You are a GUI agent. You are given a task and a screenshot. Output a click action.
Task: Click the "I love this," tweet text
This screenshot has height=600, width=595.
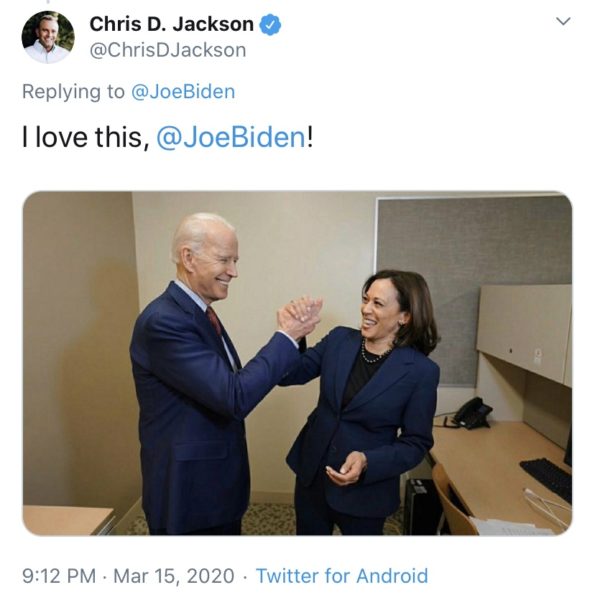[86, 138]
